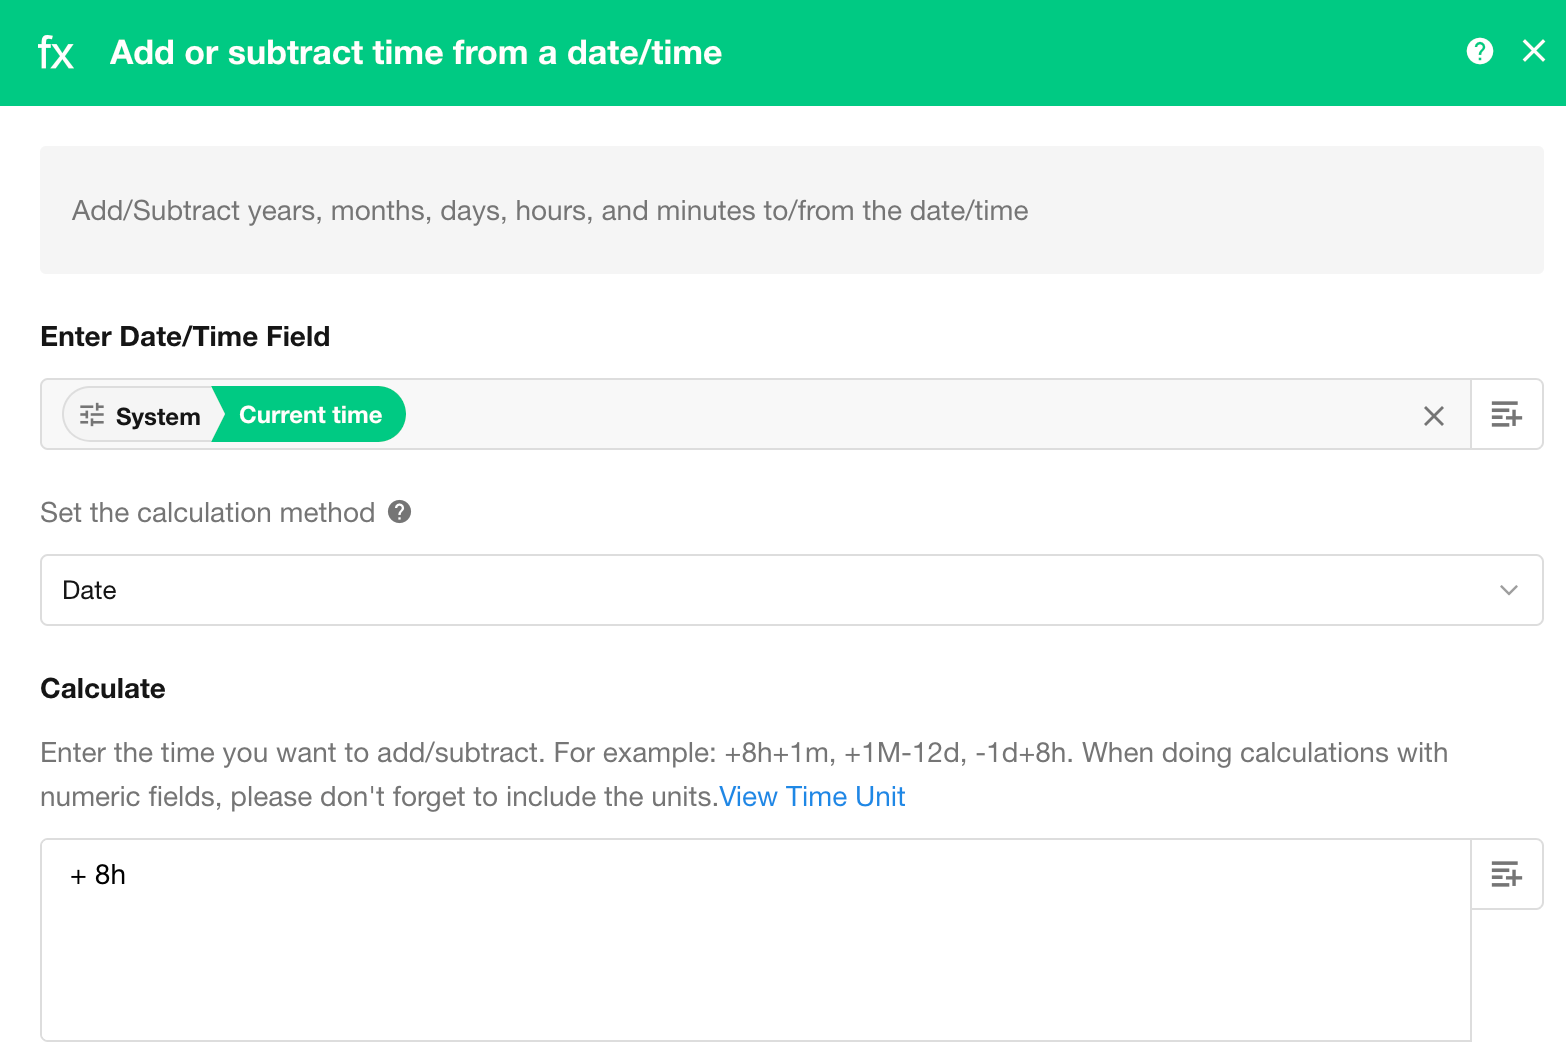Open field picker beside the Calculate box
Image resolution: width=1566 pixels, height=1062 pixels.
[x=1506, y=875]
